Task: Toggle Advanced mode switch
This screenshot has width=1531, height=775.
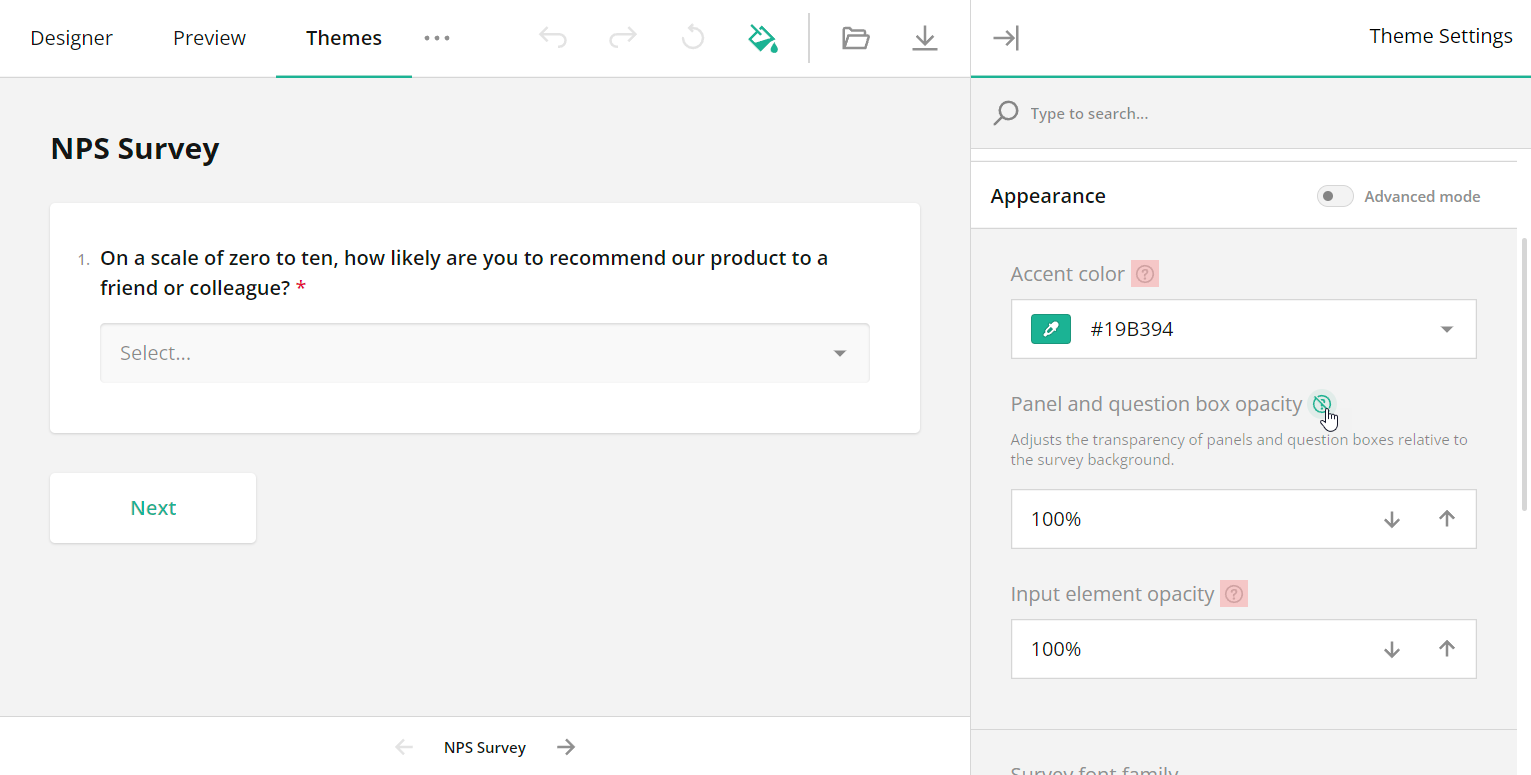Action: [1335, 196]
